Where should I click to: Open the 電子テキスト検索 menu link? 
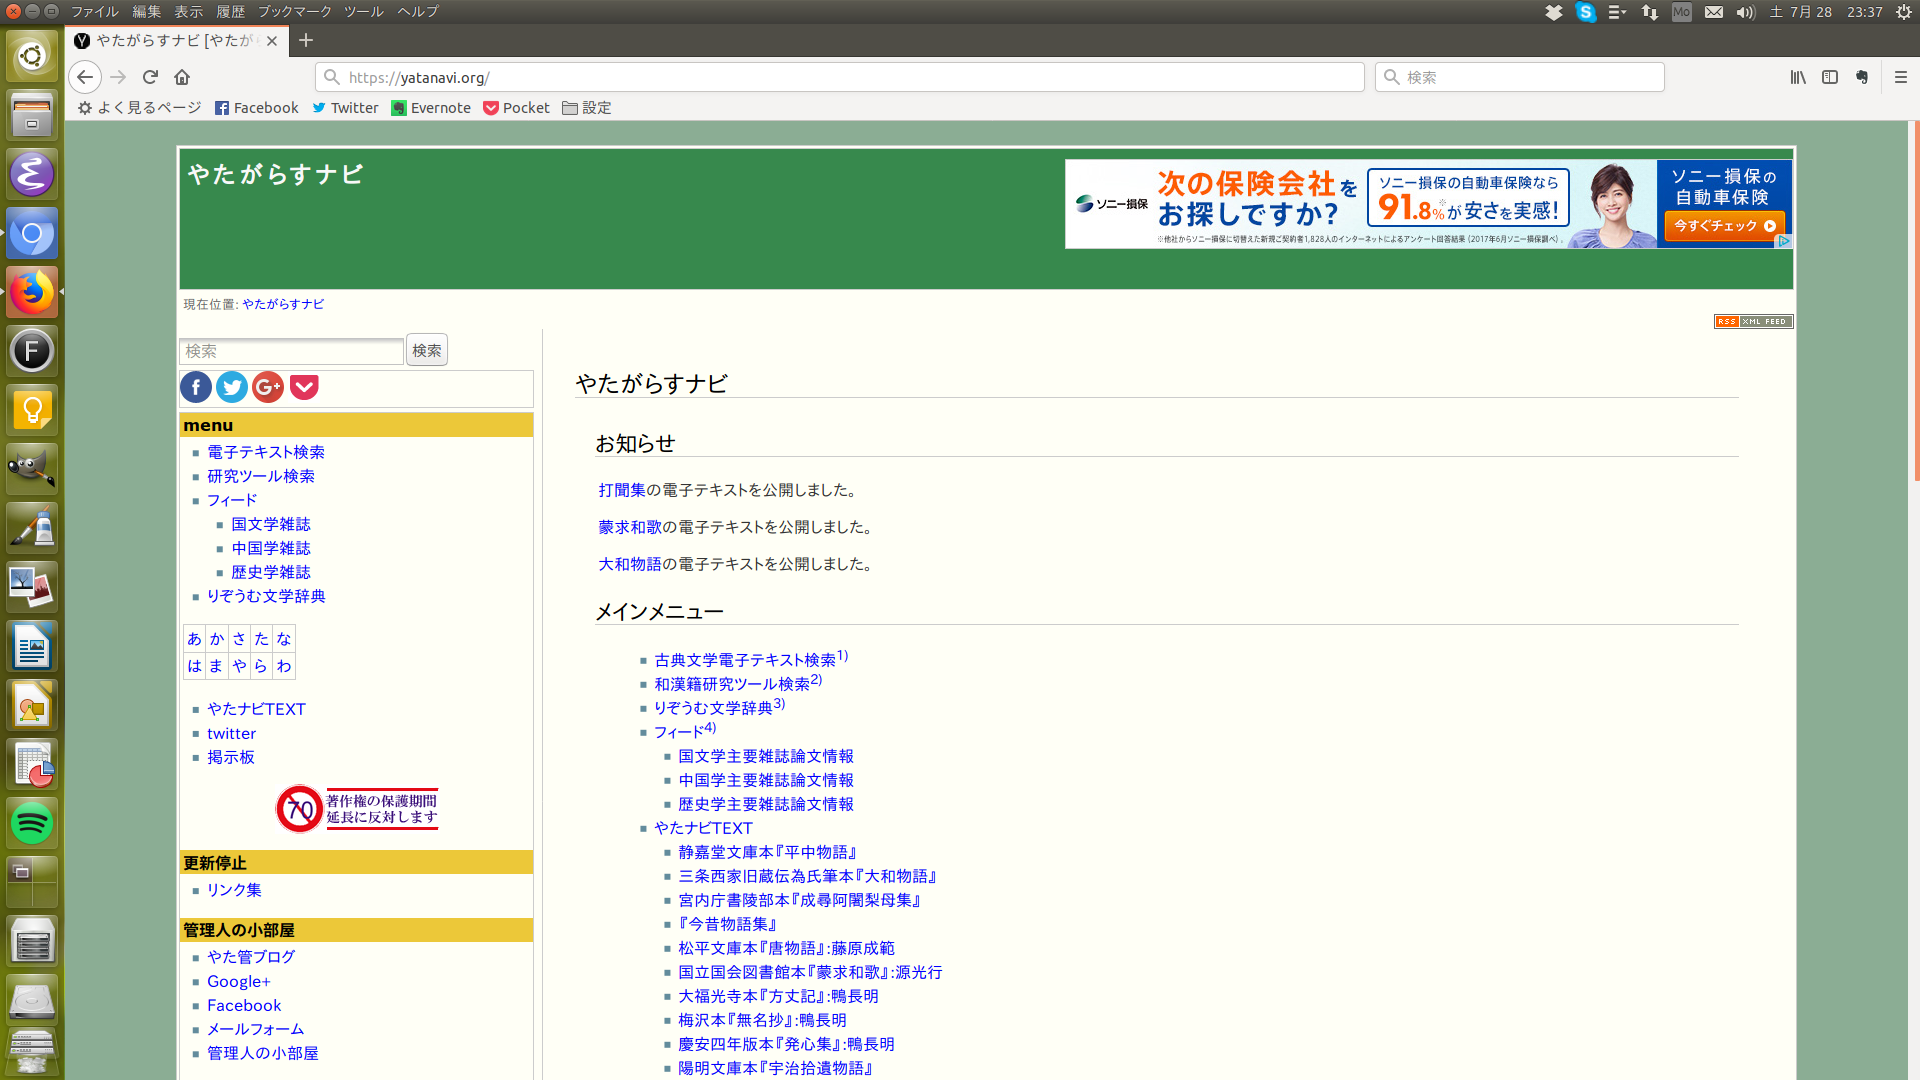265,452
